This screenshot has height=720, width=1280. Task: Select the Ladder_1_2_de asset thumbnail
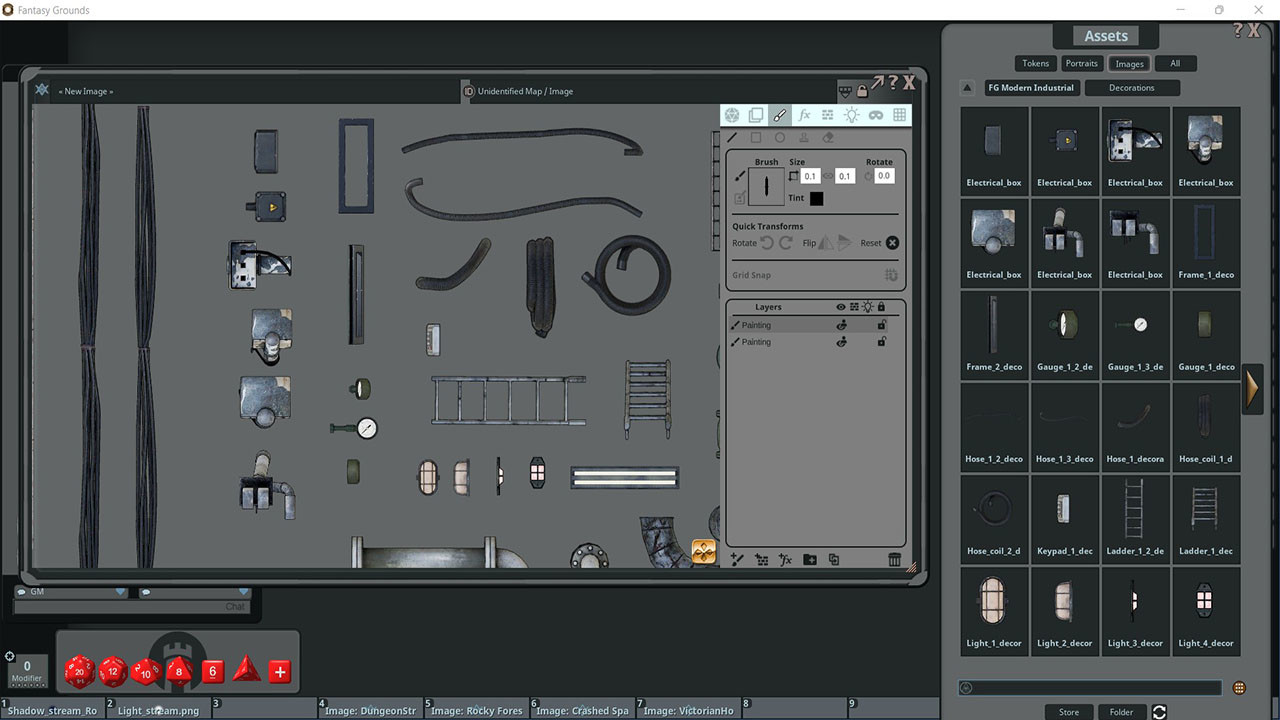[x=1135, y=517]
